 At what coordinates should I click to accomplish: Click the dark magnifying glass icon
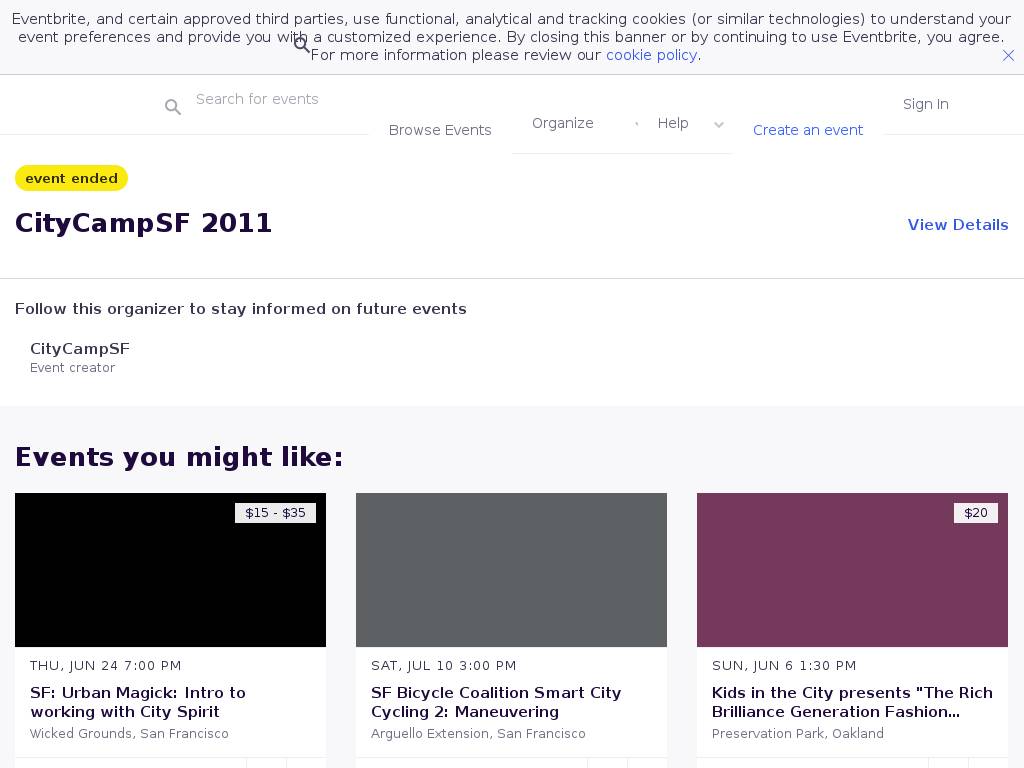tap(301, 44)
